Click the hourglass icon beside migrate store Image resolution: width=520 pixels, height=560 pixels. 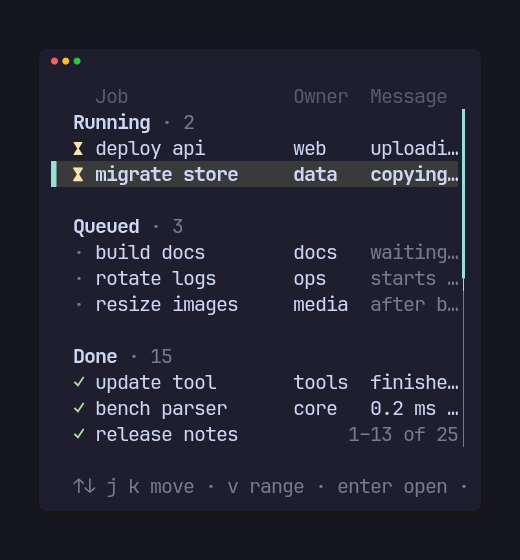[x=78, y=175]
